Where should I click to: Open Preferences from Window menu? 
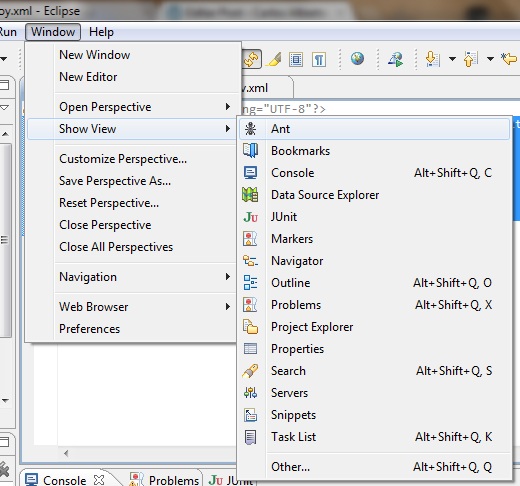[x=133, y=329]
